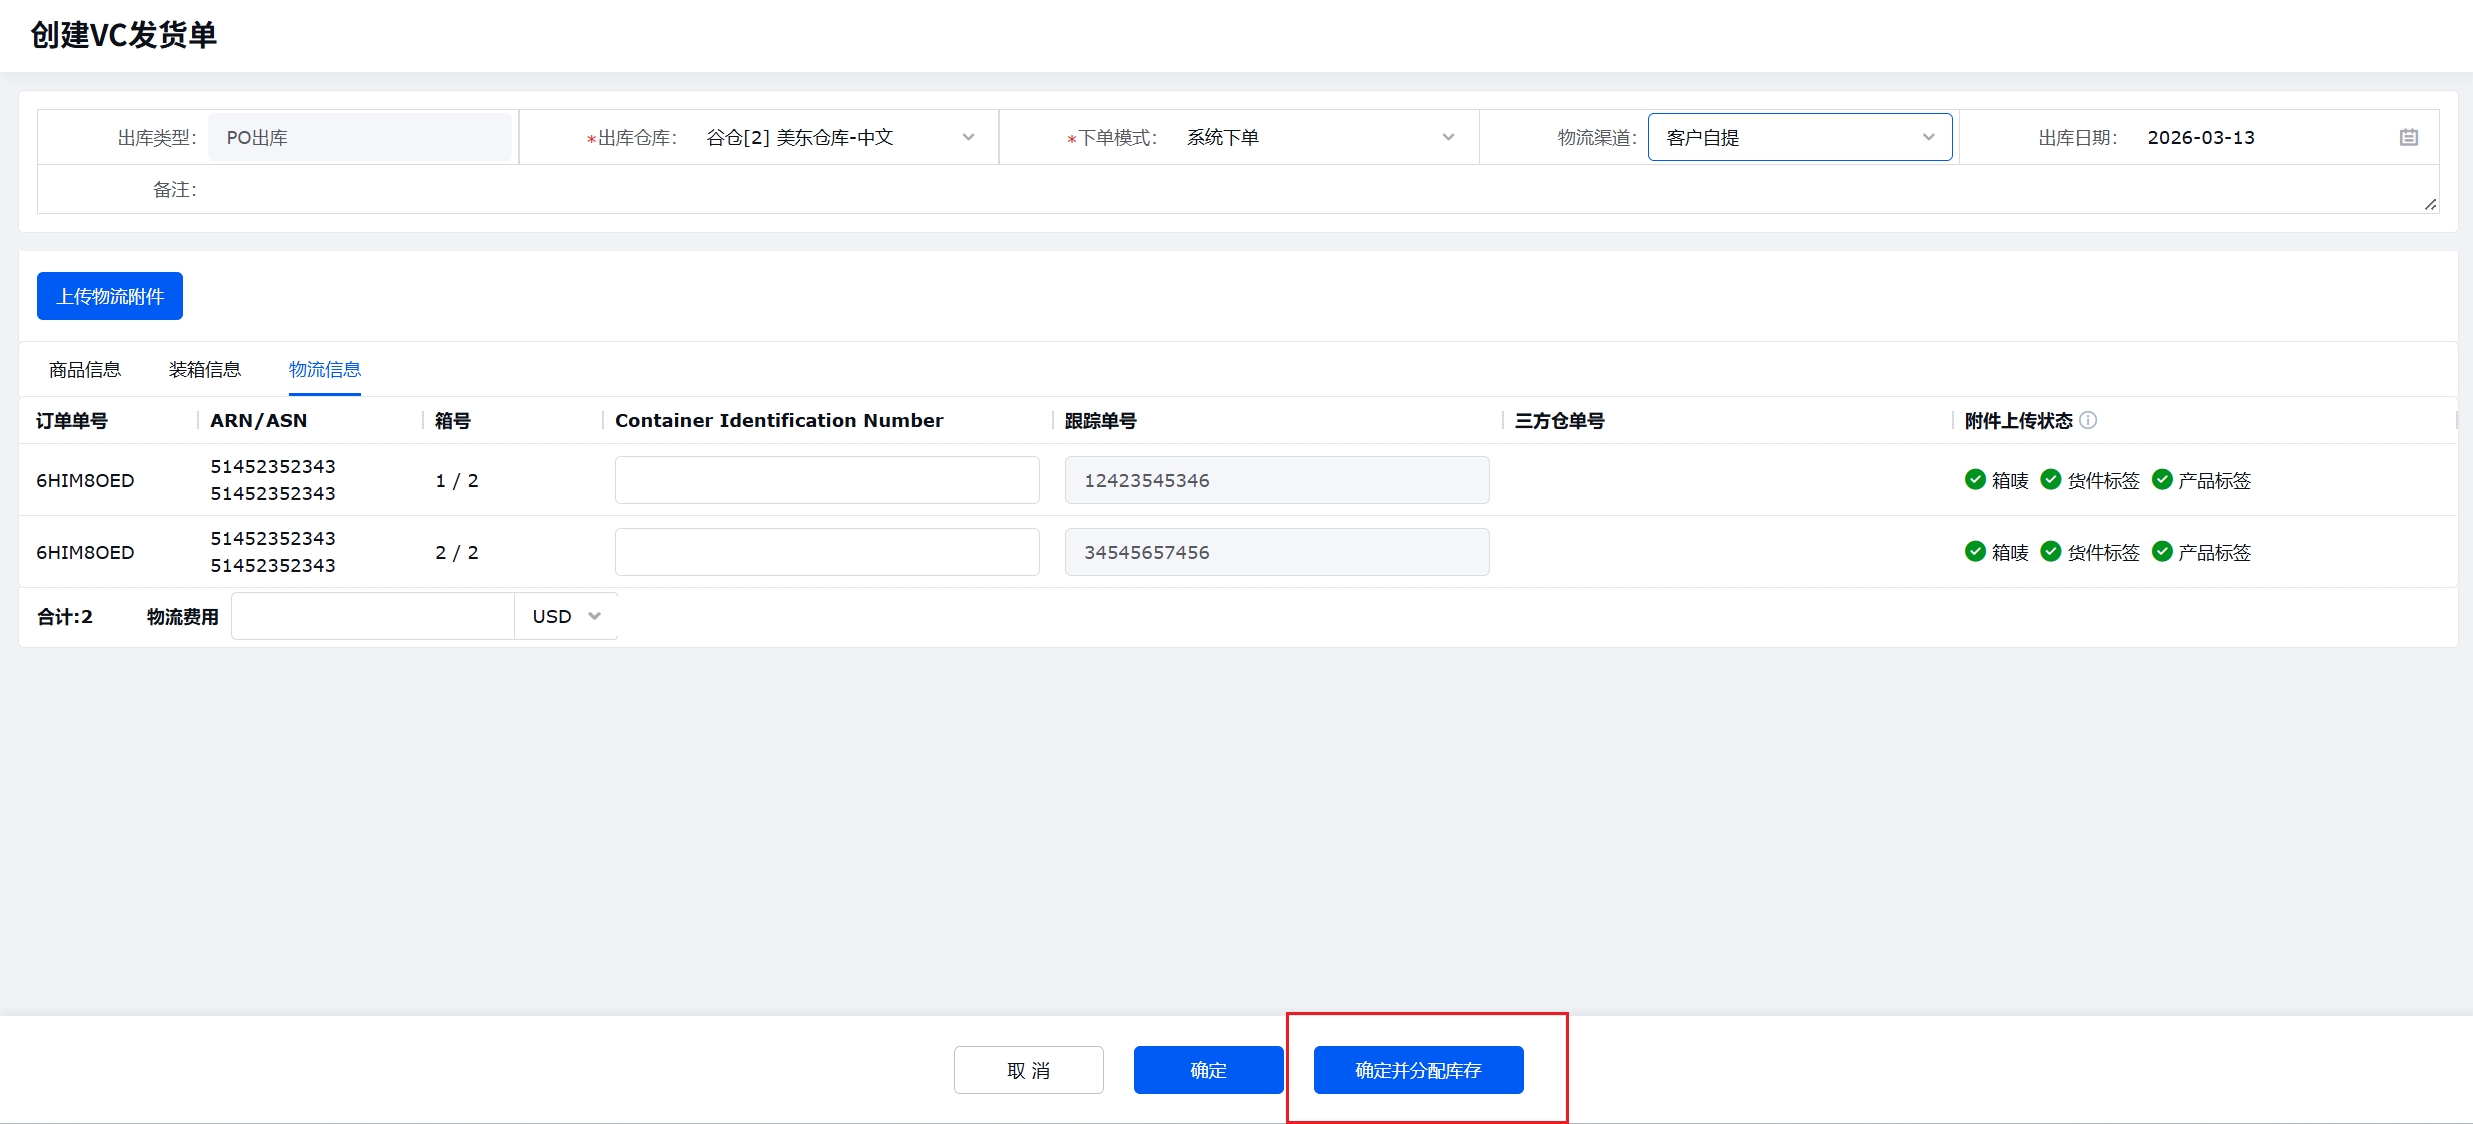This screenshot has width=2473, height=1124.
Task: Expand the 出库仓库 warehouse dropdown
Action: click(x=967, y=138)
